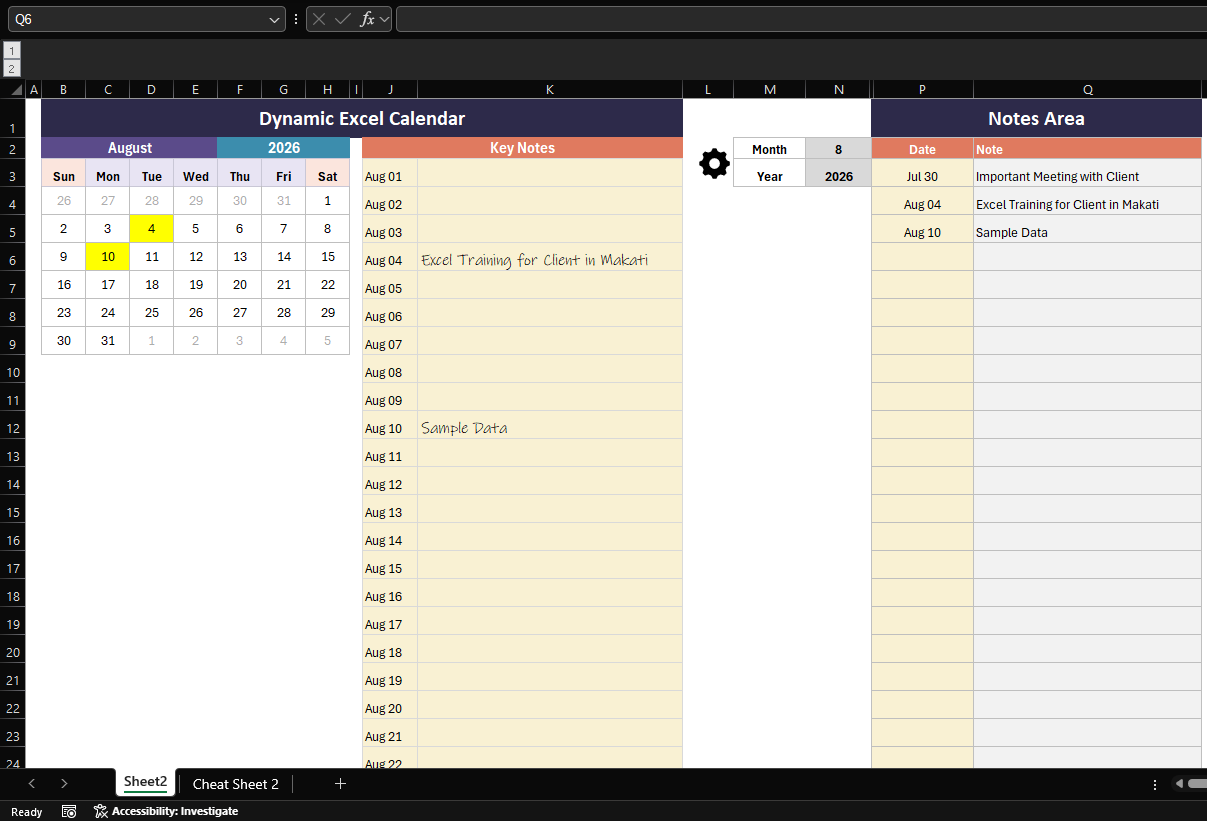Click Notes Area title
Image resolution: width=1207 pixels, height=821 pixels.
click(x=1036, y=118)
